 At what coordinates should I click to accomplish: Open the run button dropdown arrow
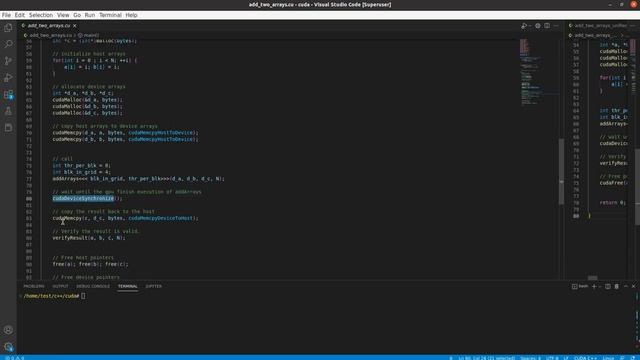tap(530, 26)
